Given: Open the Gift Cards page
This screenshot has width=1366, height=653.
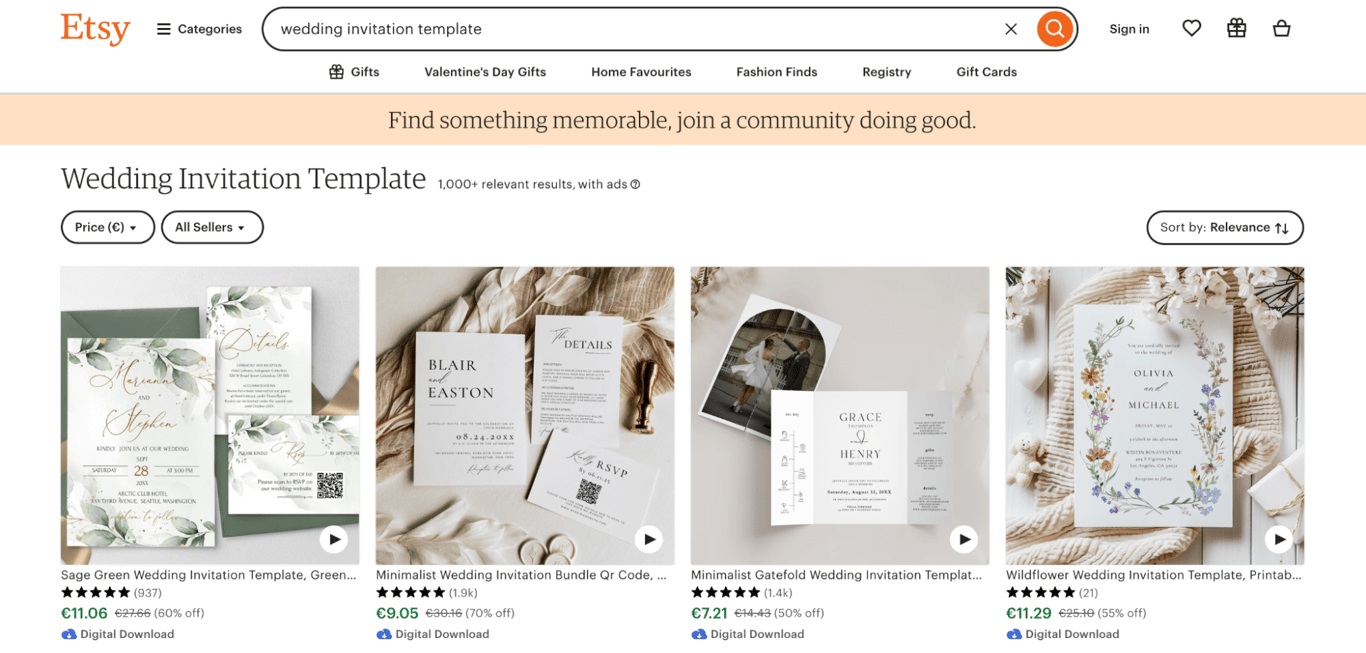Looking at the screenshot, I should pos(985,71).
